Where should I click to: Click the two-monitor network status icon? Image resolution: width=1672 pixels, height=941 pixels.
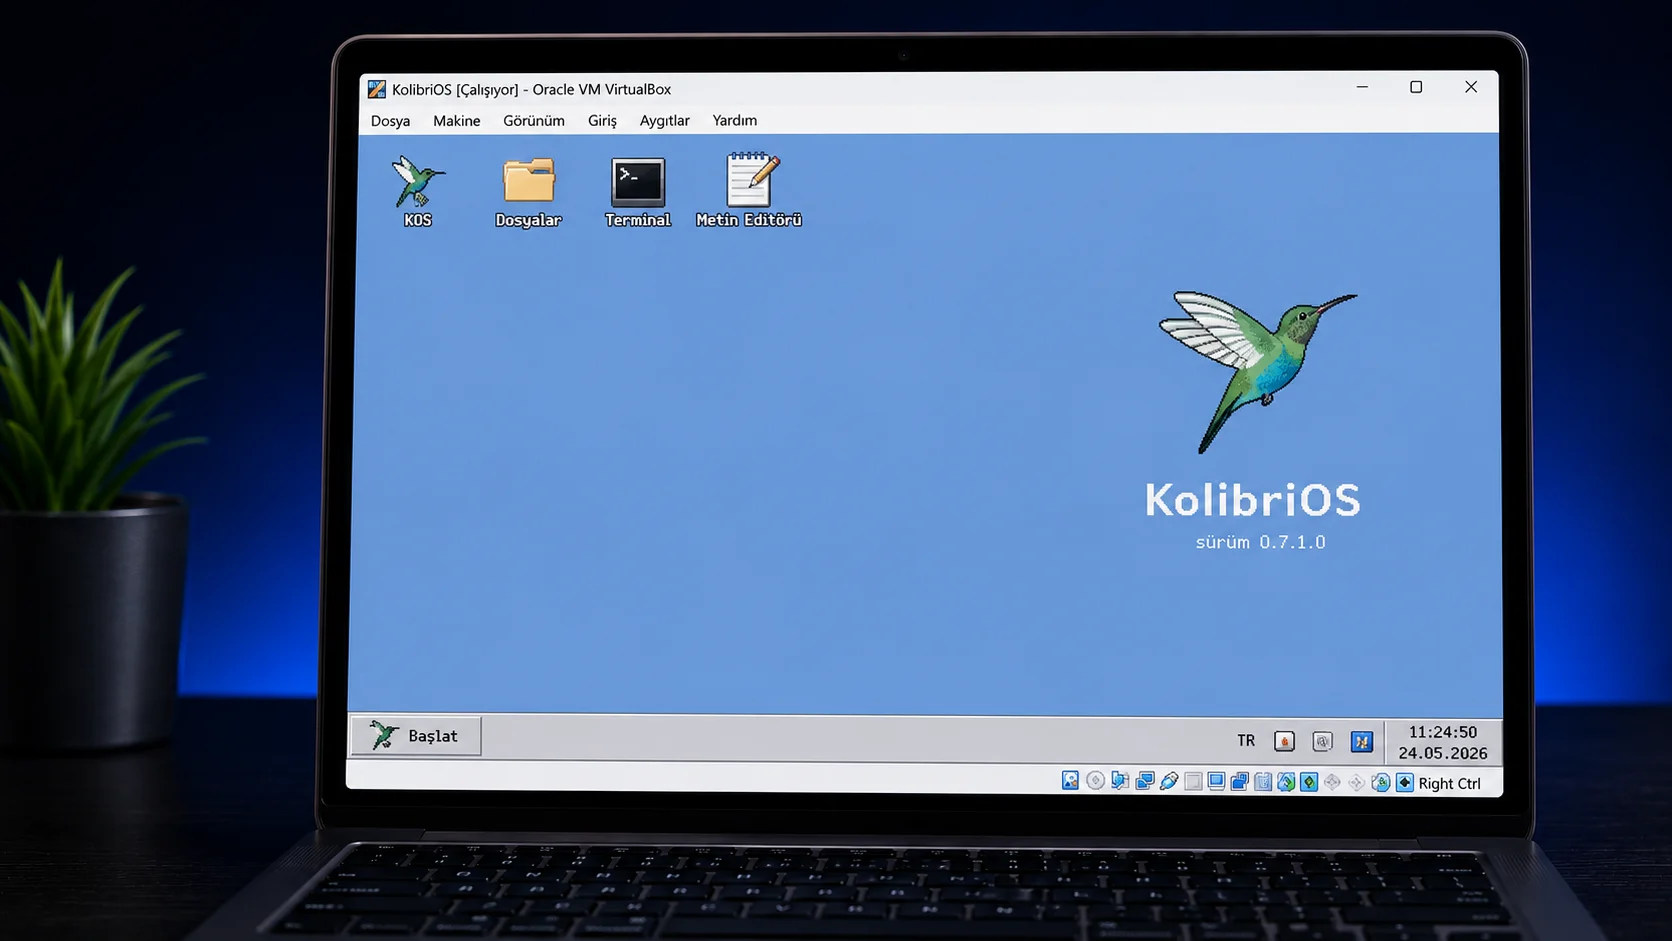point(1145,782)
